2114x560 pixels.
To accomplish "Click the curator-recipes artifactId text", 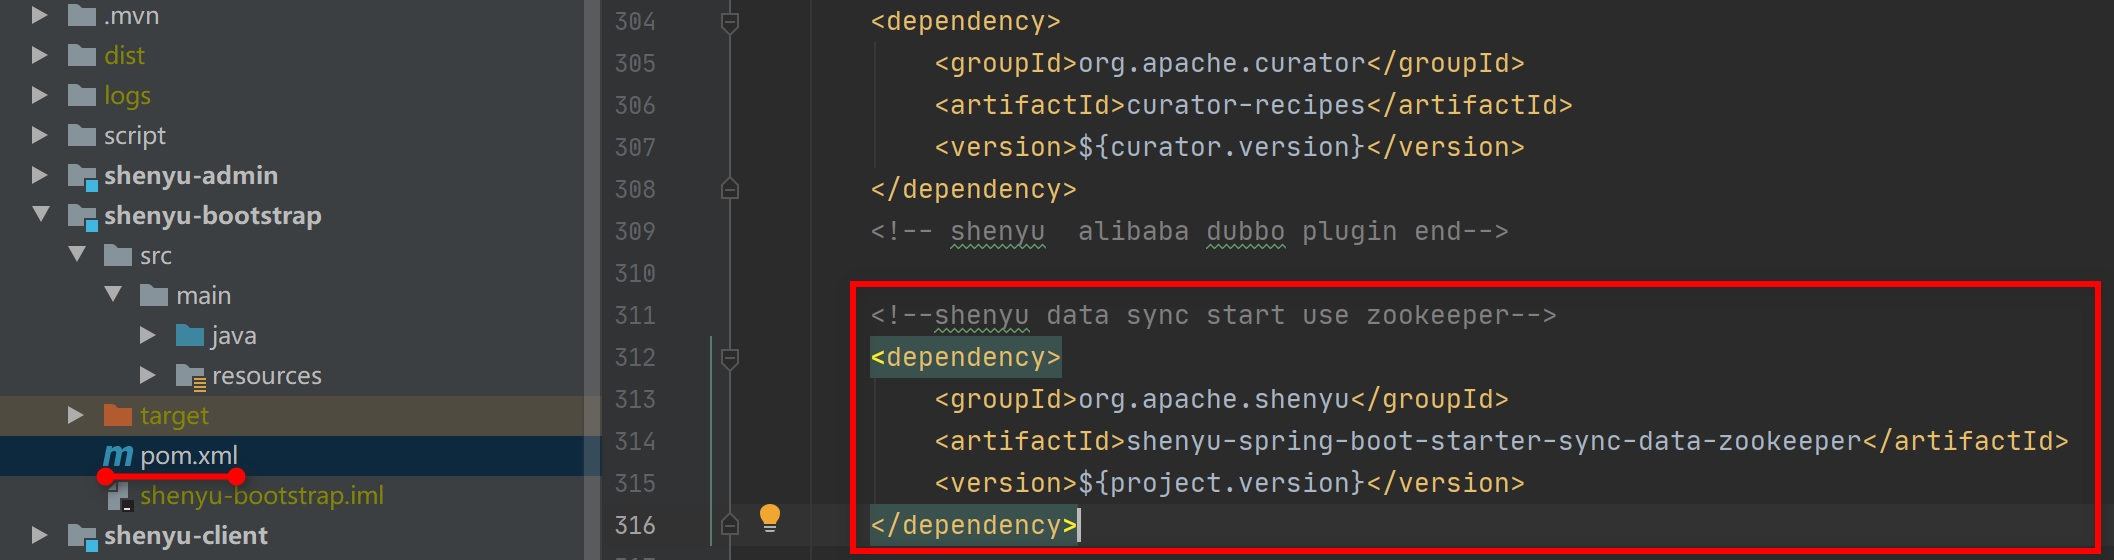I will click(1245, 105).
